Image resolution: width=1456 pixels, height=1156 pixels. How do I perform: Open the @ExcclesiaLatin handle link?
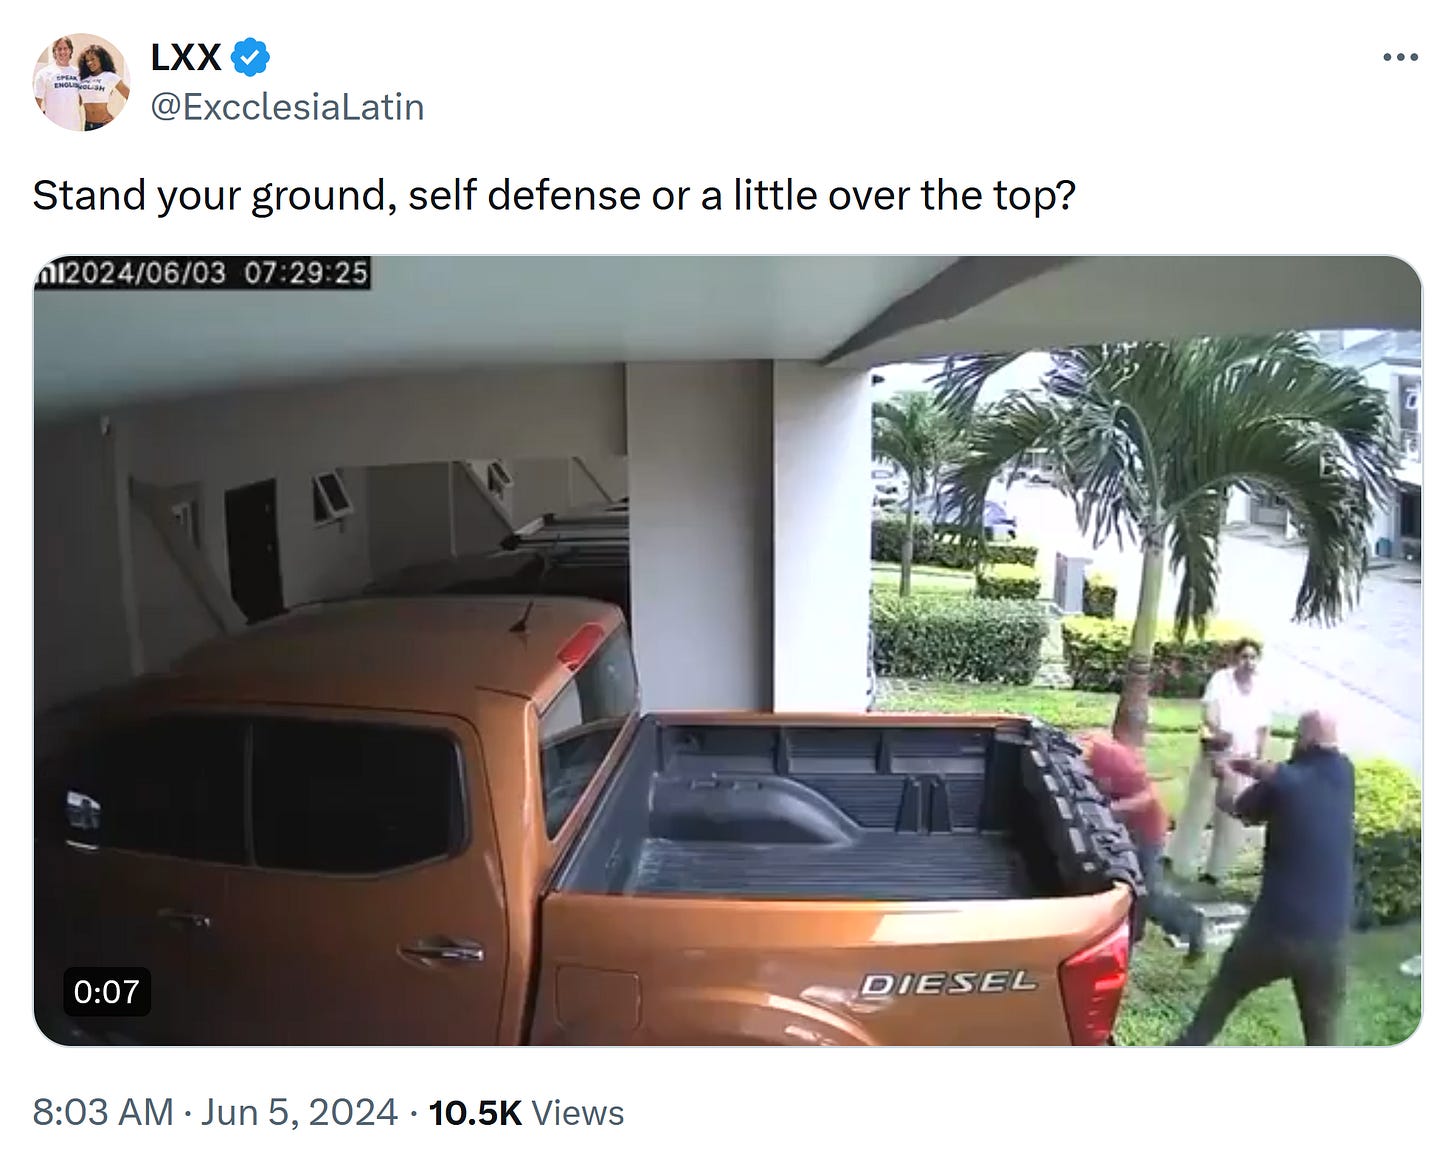(287, 106)
